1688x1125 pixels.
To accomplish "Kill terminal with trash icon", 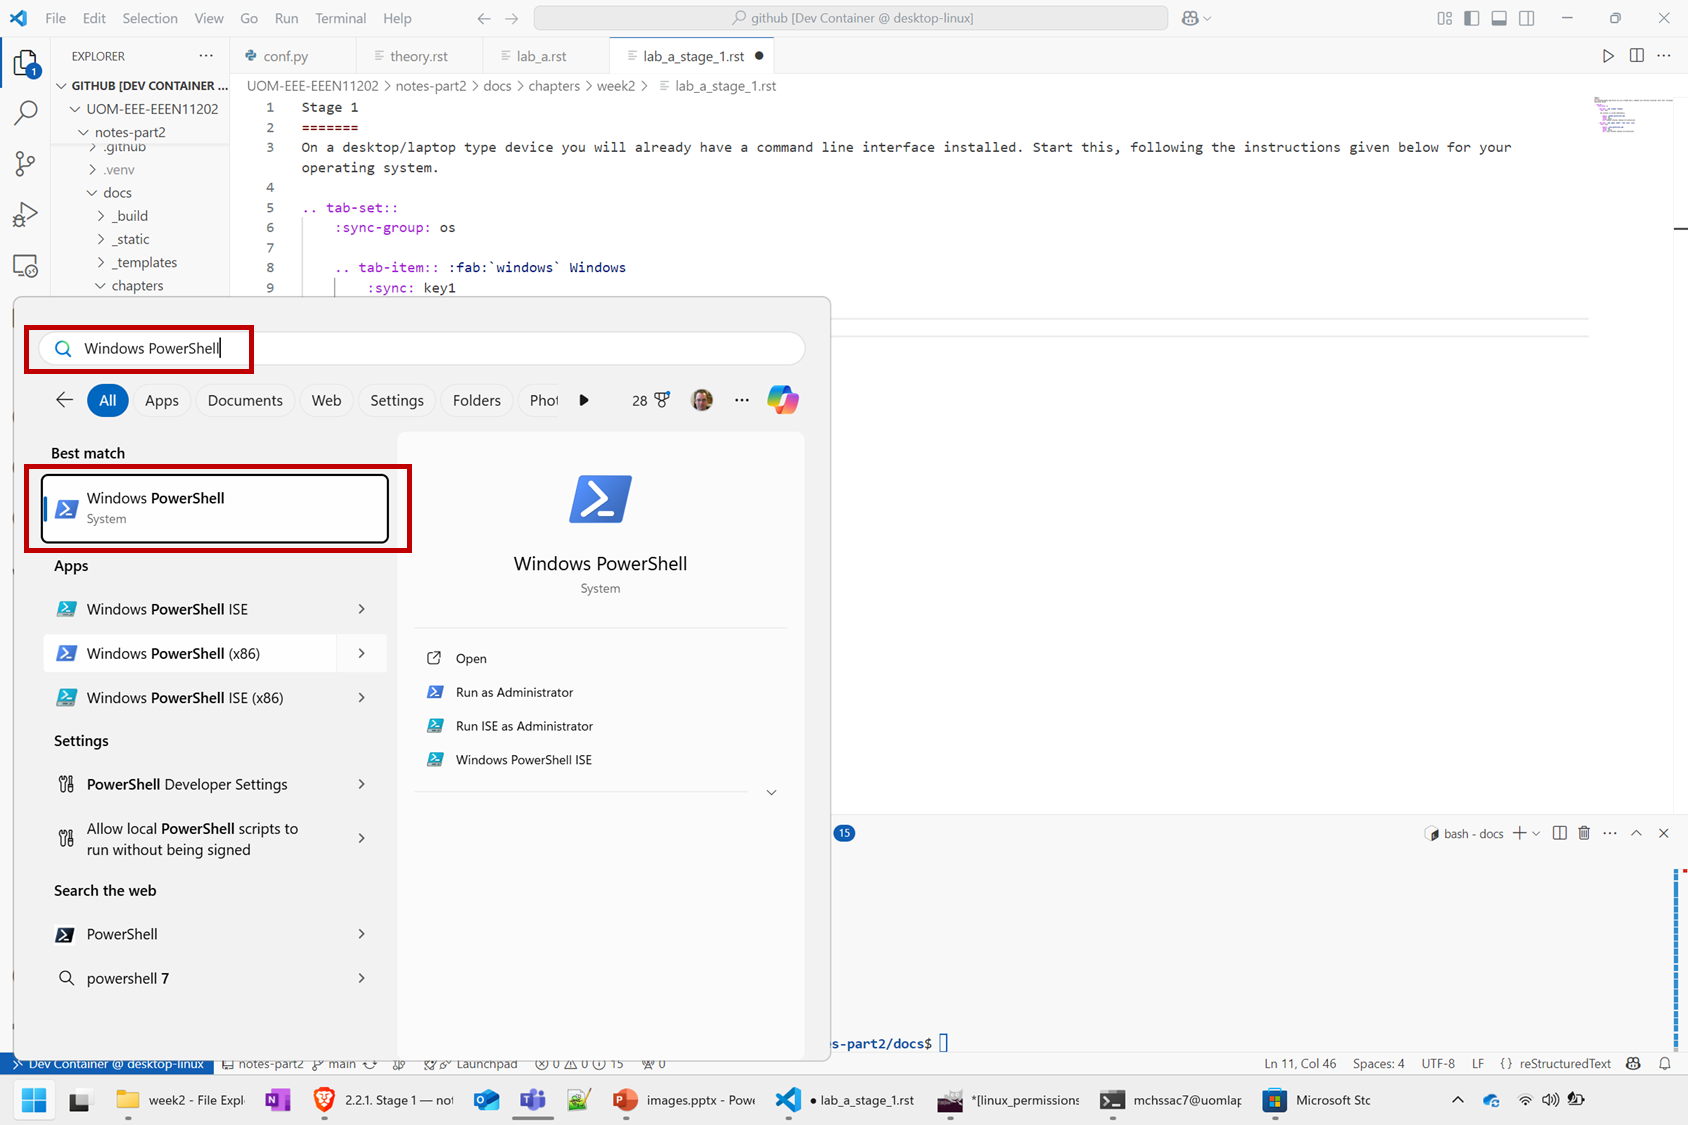I will [1584, 833].
